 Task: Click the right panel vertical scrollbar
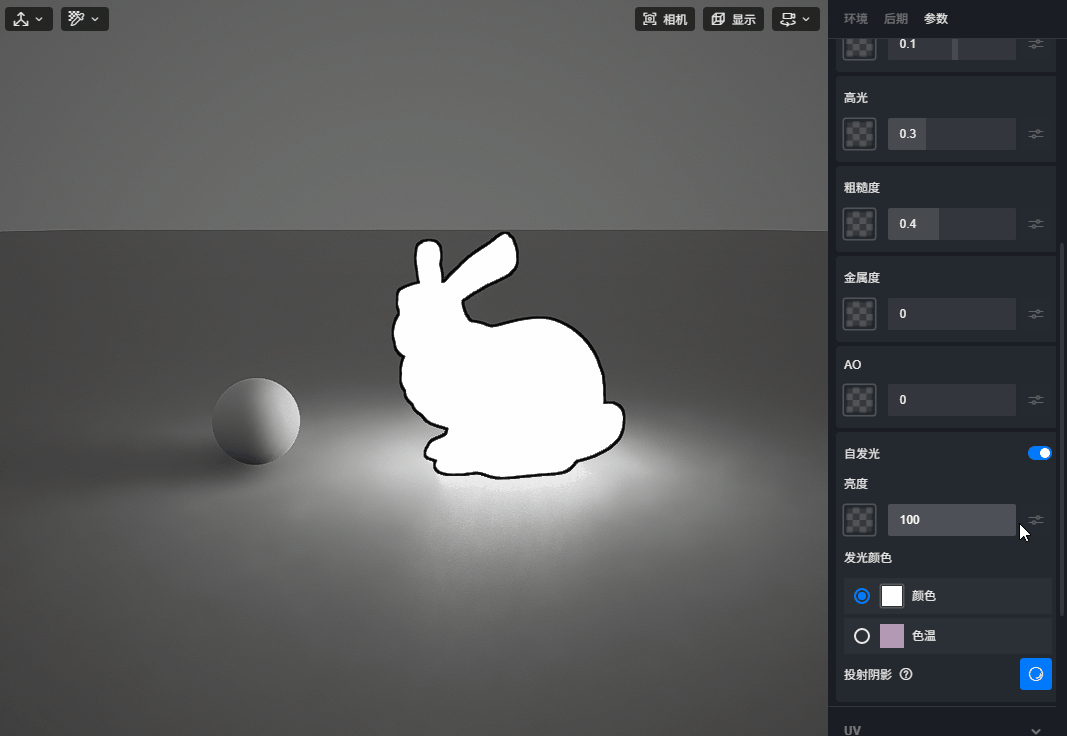[1062, 429]
